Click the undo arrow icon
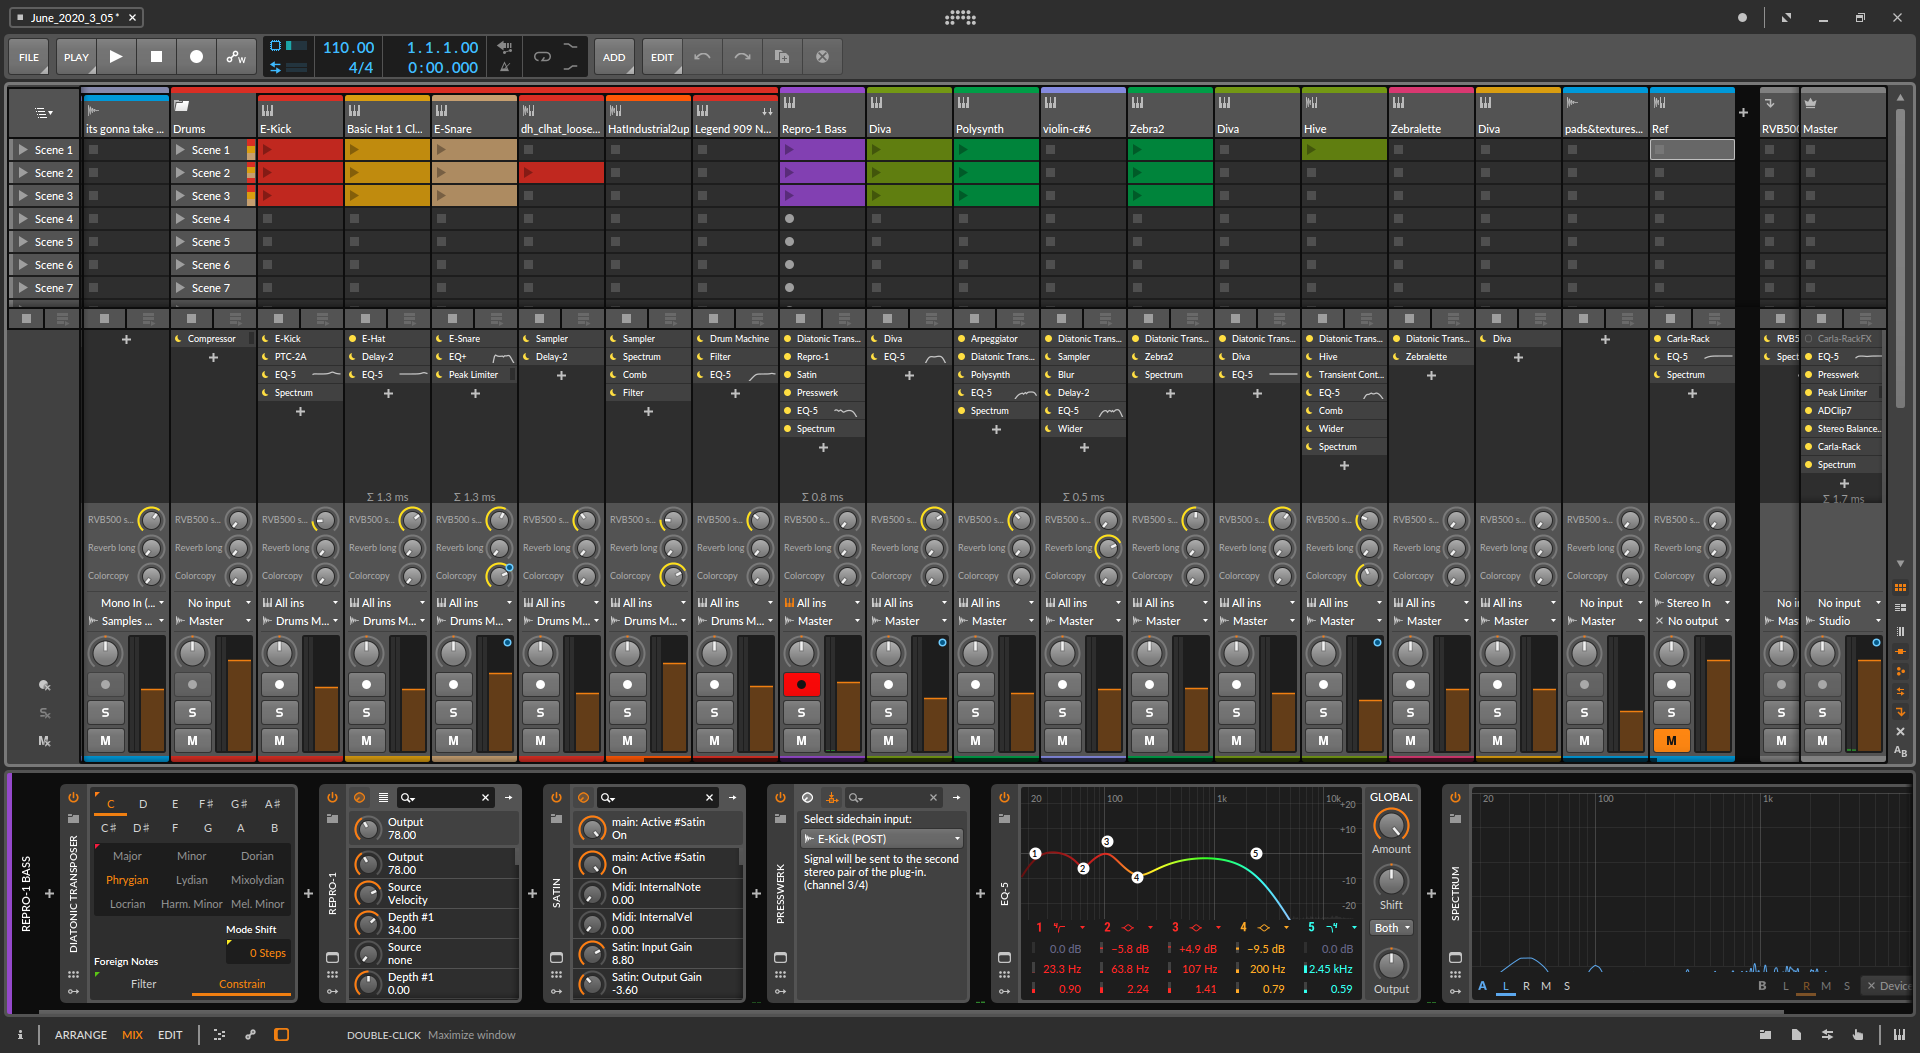The image size is (1920, 1053). [702, 57]
